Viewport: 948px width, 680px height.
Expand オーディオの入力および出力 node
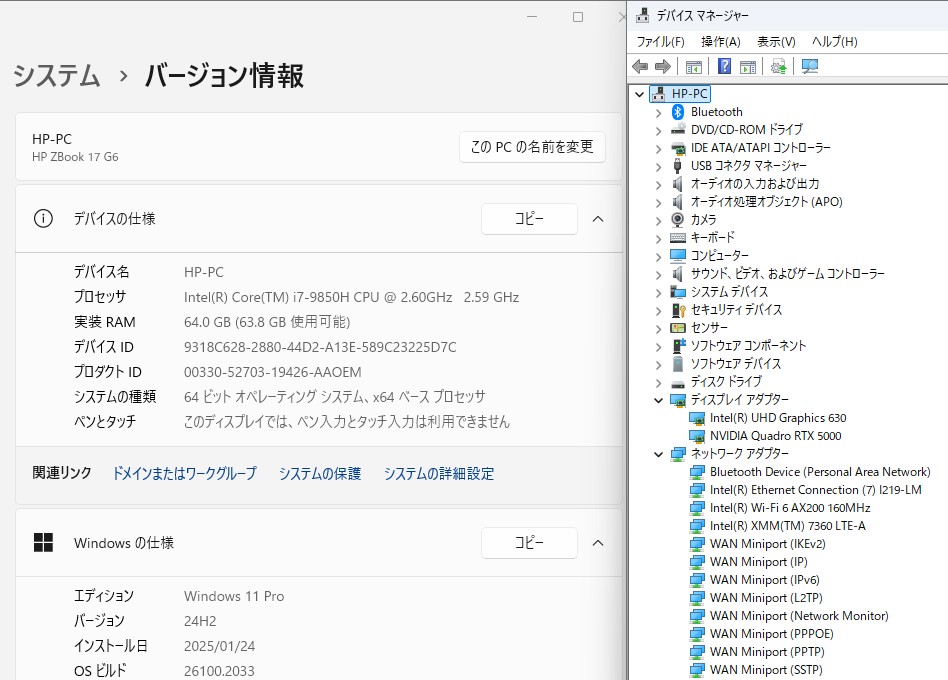pos(658,184)
